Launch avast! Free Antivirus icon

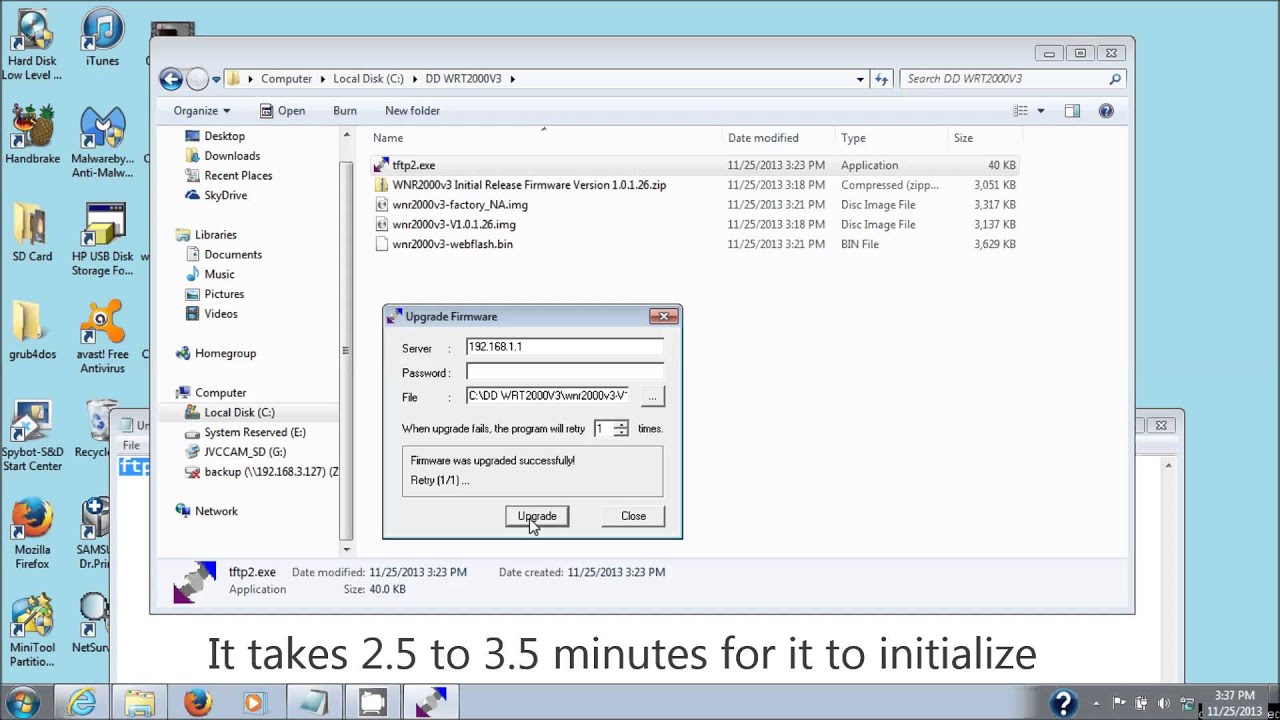[x=102, y=338]
